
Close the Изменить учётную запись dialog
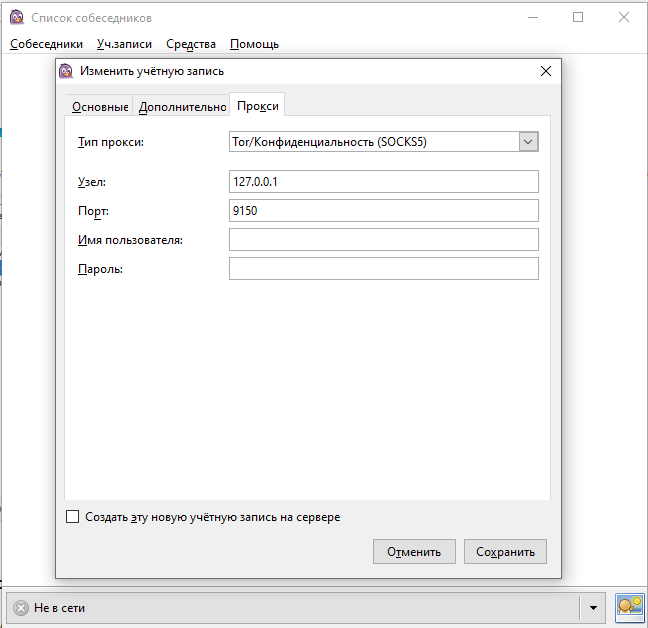click(545, 71)
